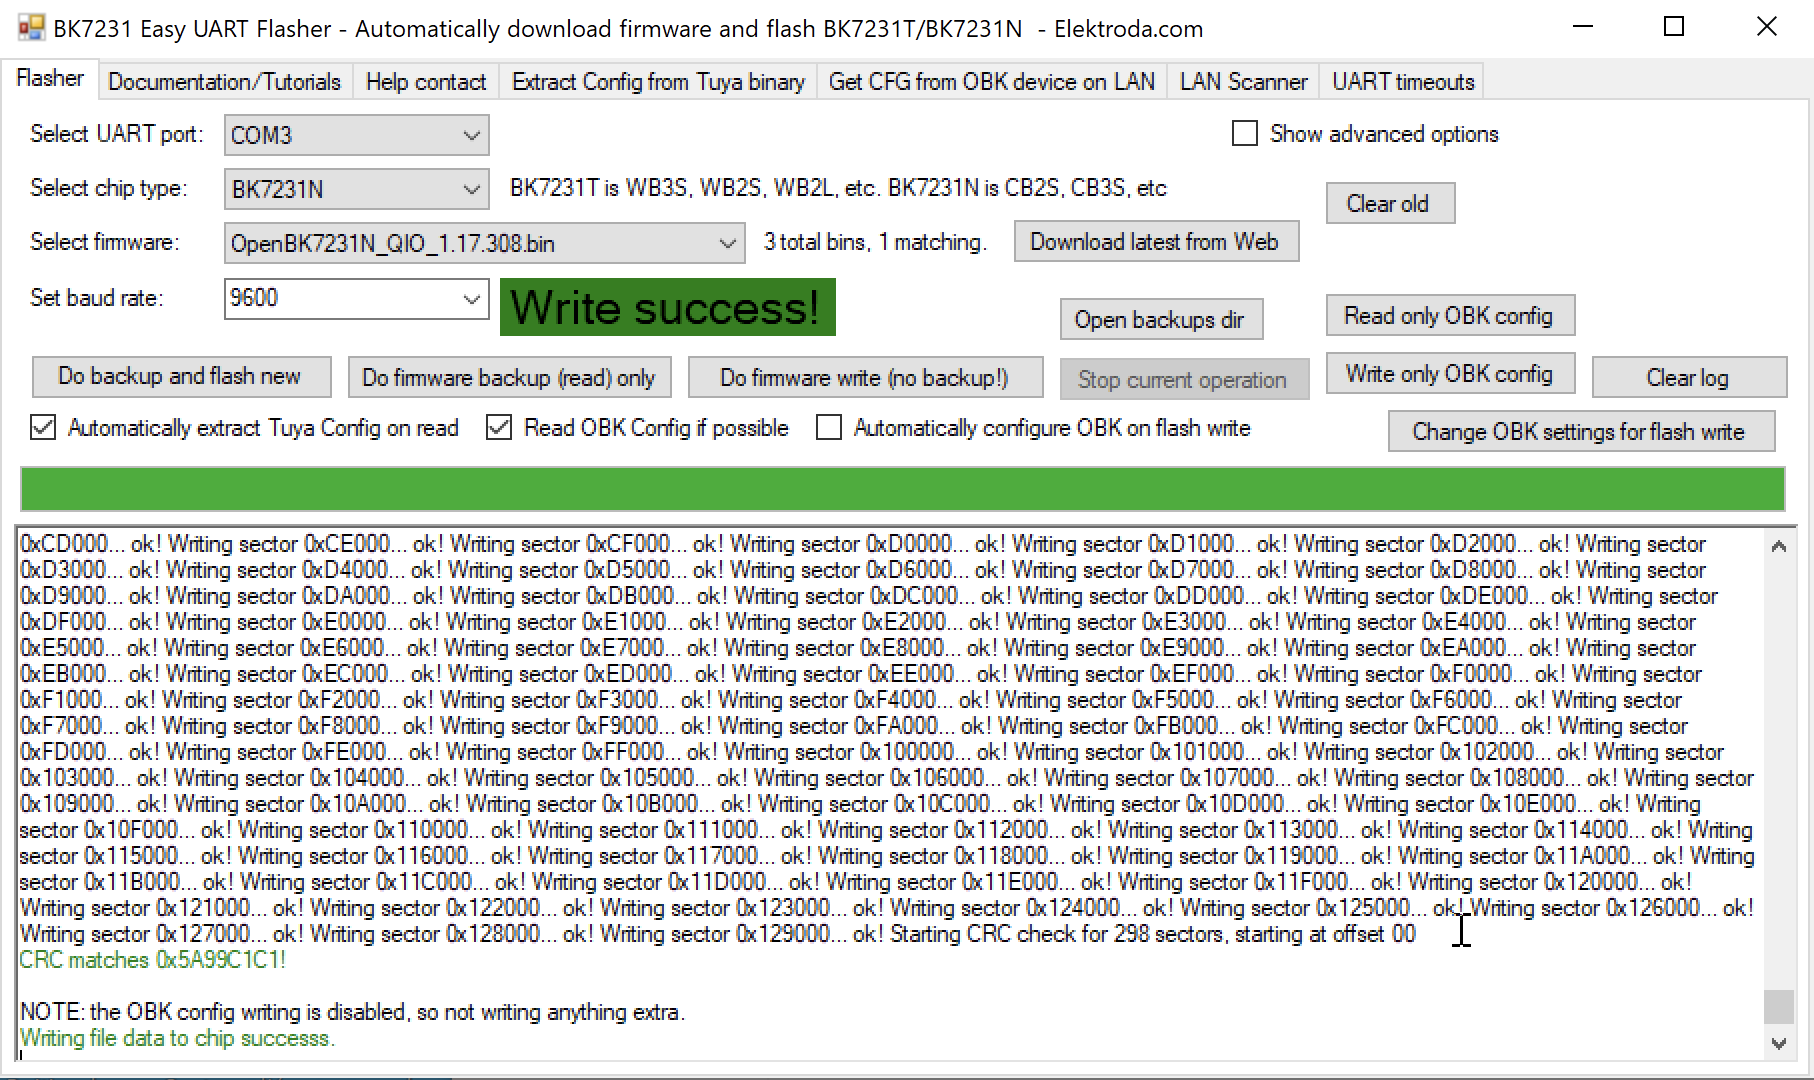Click the BK7231 Flasher app icon in title bar
The width and height of the screenshot is (1814, 1080).
[31, 27]
